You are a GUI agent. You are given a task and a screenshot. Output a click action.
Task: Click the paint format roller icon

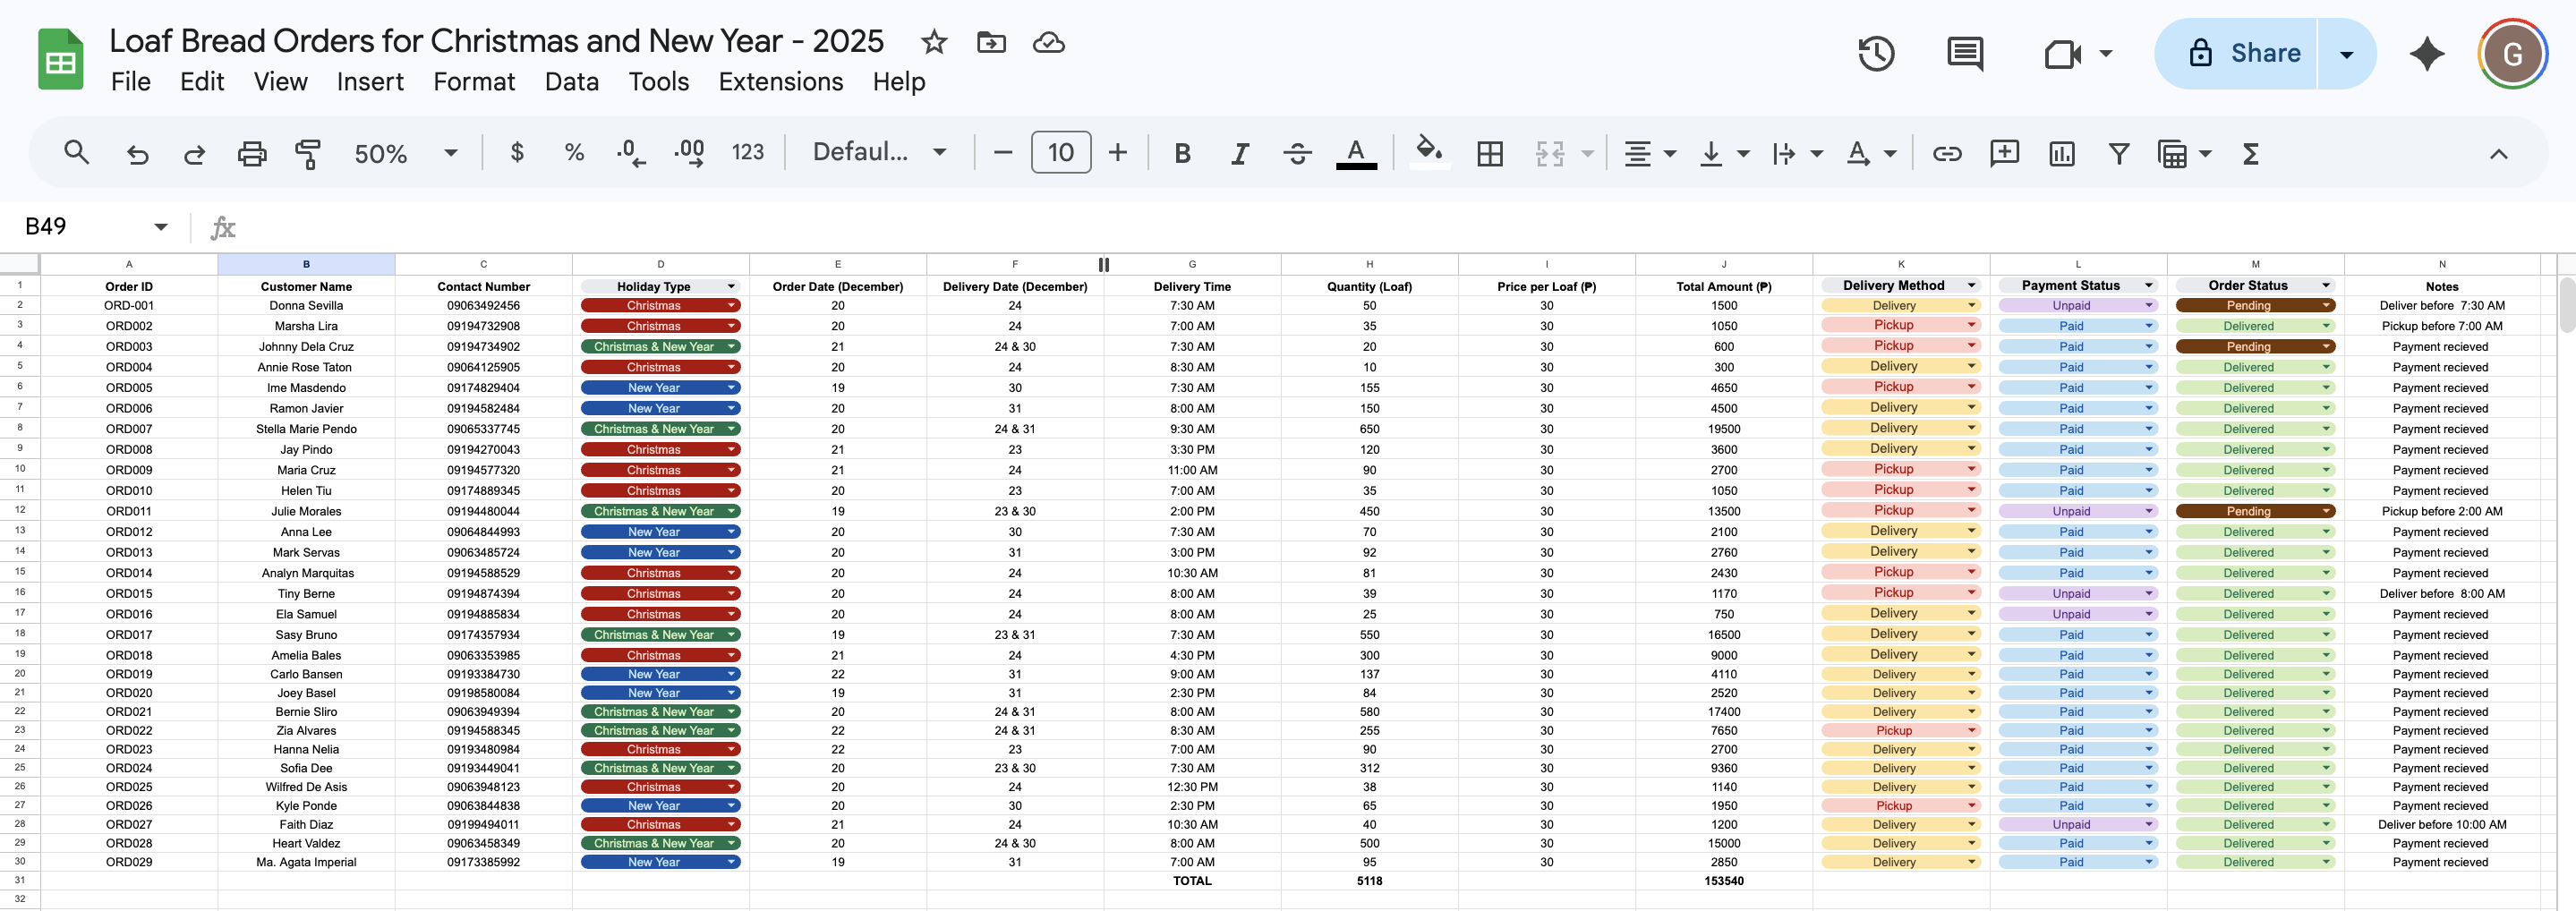click(308, 153)
